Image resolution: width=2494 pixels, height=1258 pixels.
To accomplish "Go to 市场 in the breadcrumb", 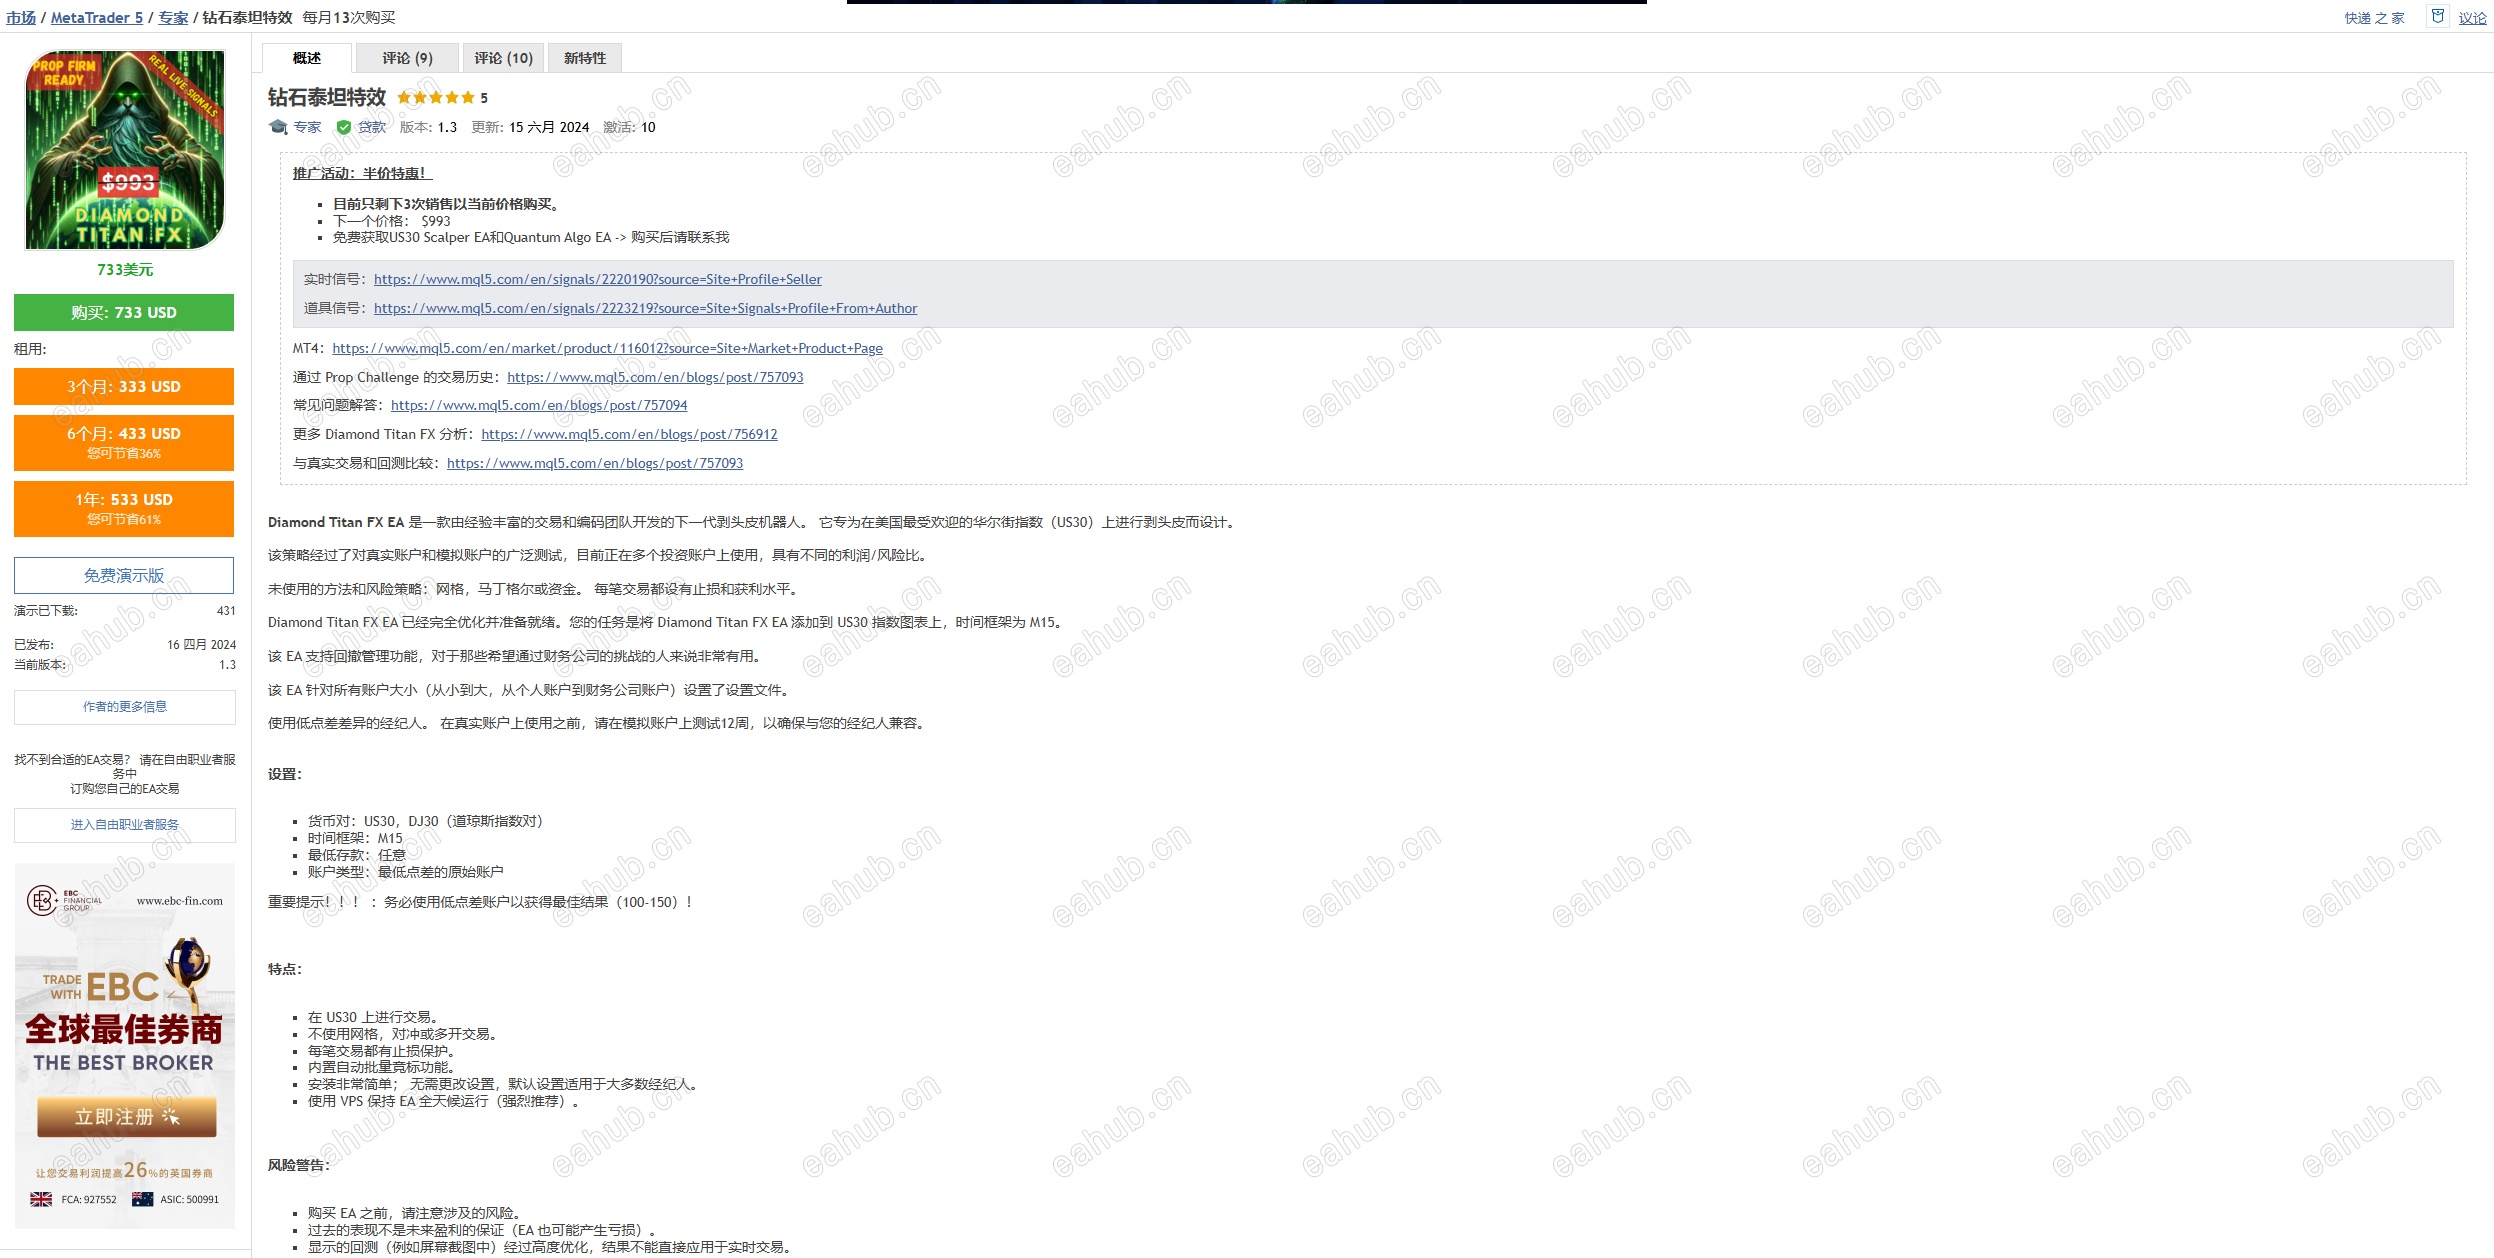I will point(21,18).
